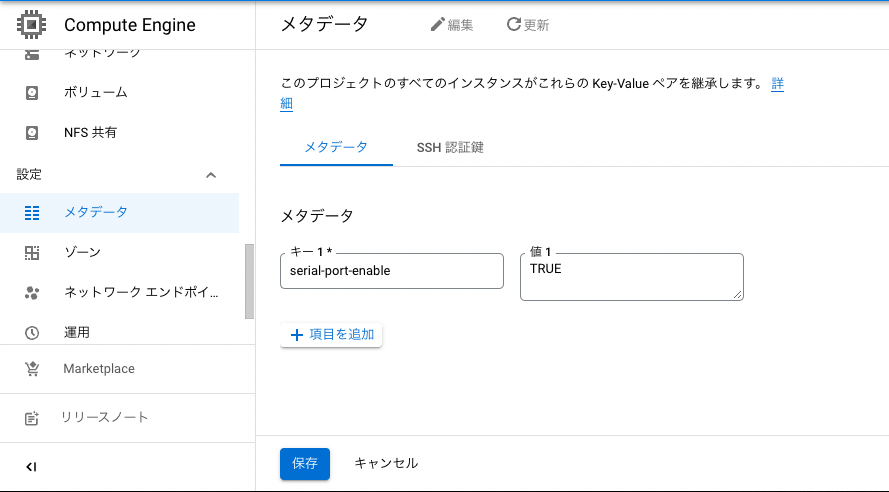Image resolution: width=889 pixels, height=492 pixels.
Task: Click the キャンセル button
Action: (x=386, y=464)
